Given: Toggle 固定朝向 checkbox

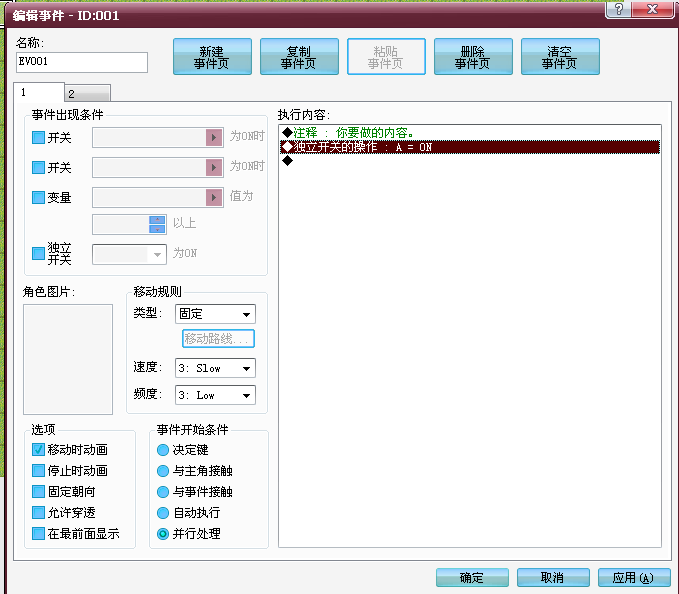Looking at the screenshot, I should pos(39,491).
